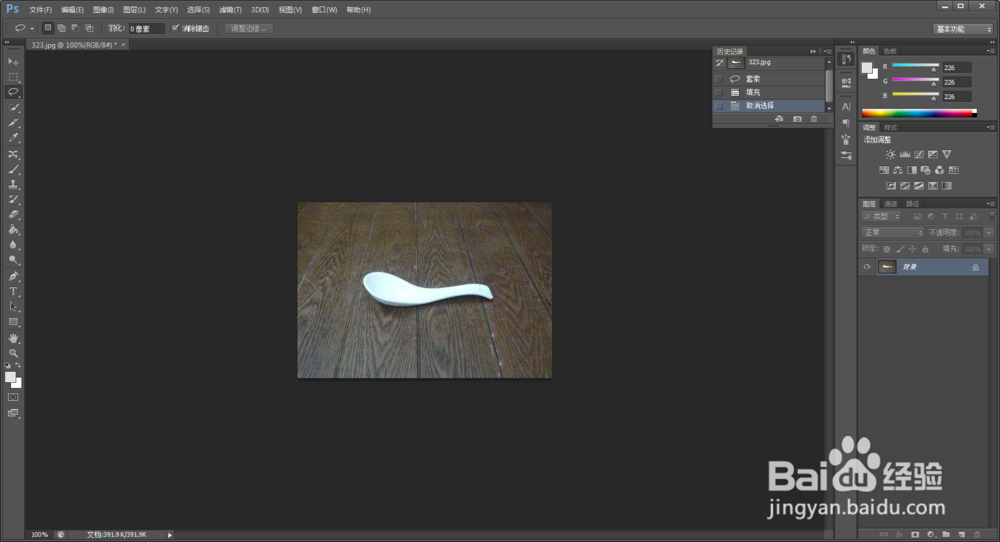Open the Paragraph panel dock icon
This screenshot has height=542, width=1000.
[846, 122]
